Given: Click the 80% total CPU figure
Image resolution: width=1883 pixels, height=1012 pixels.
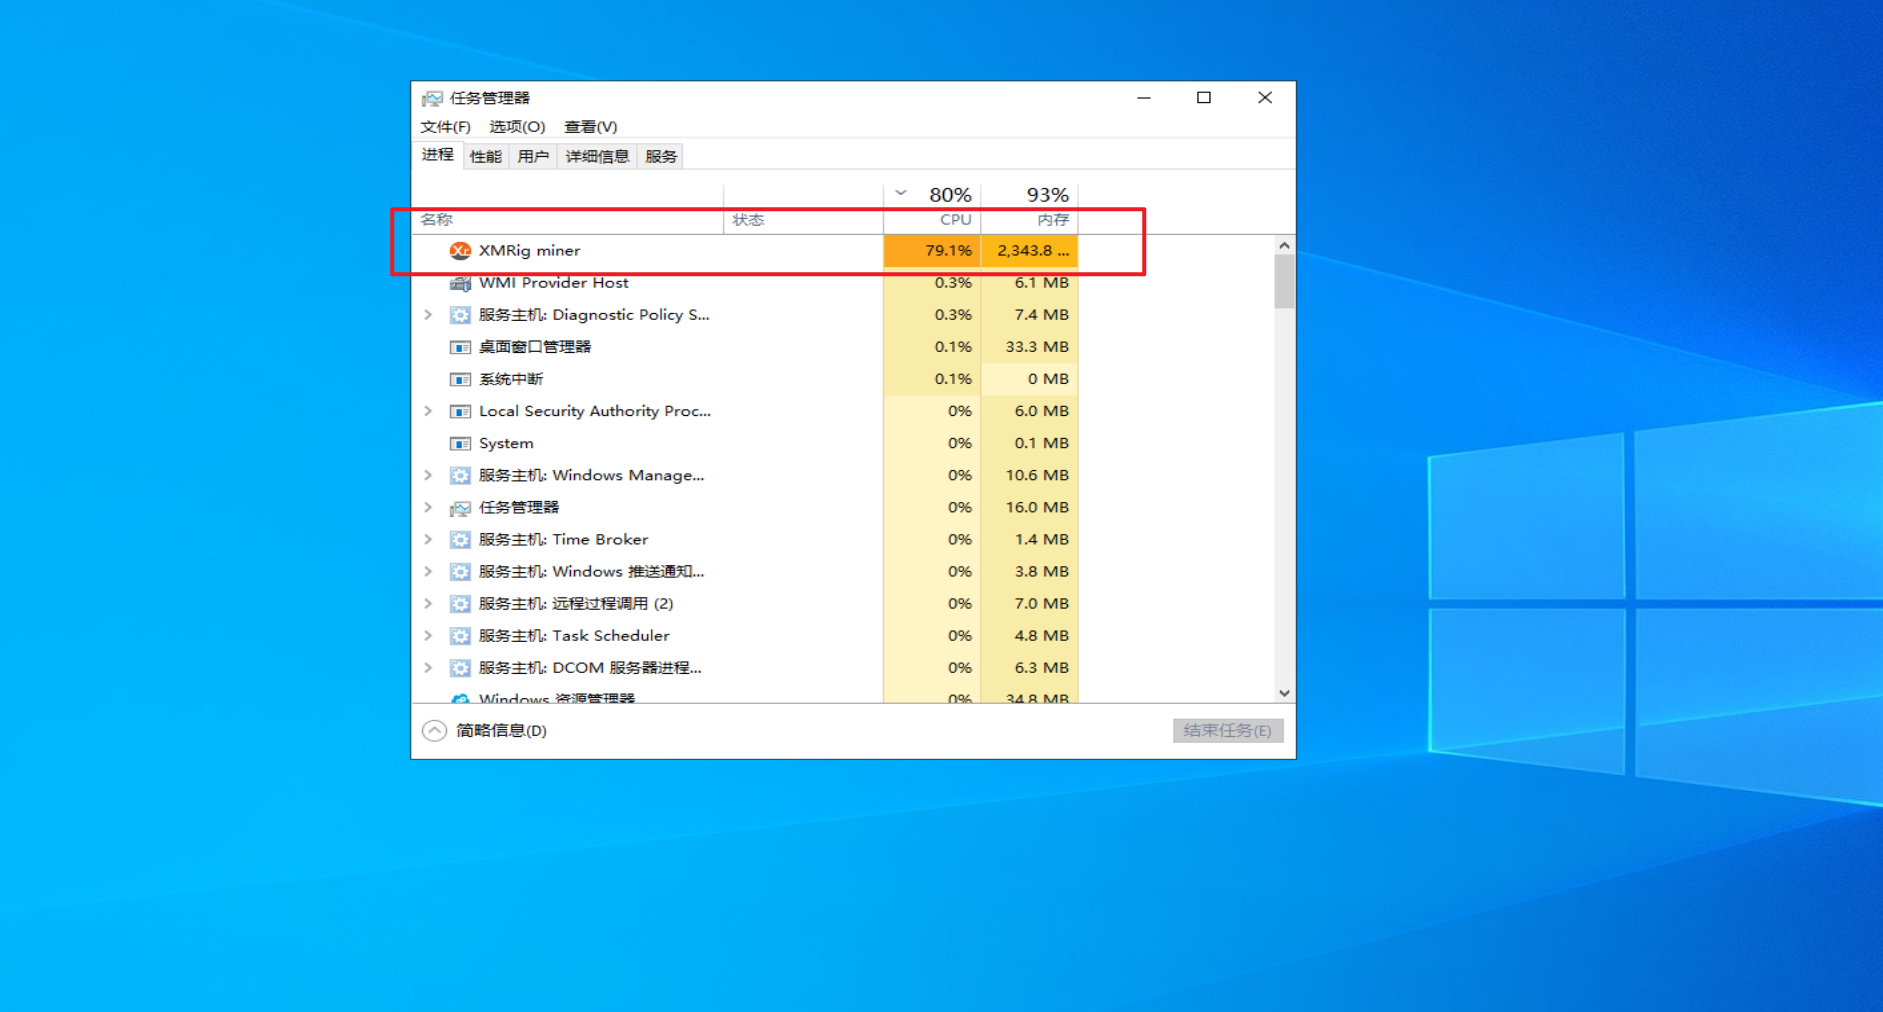Looking at the screenshot, I should (950, 195).
